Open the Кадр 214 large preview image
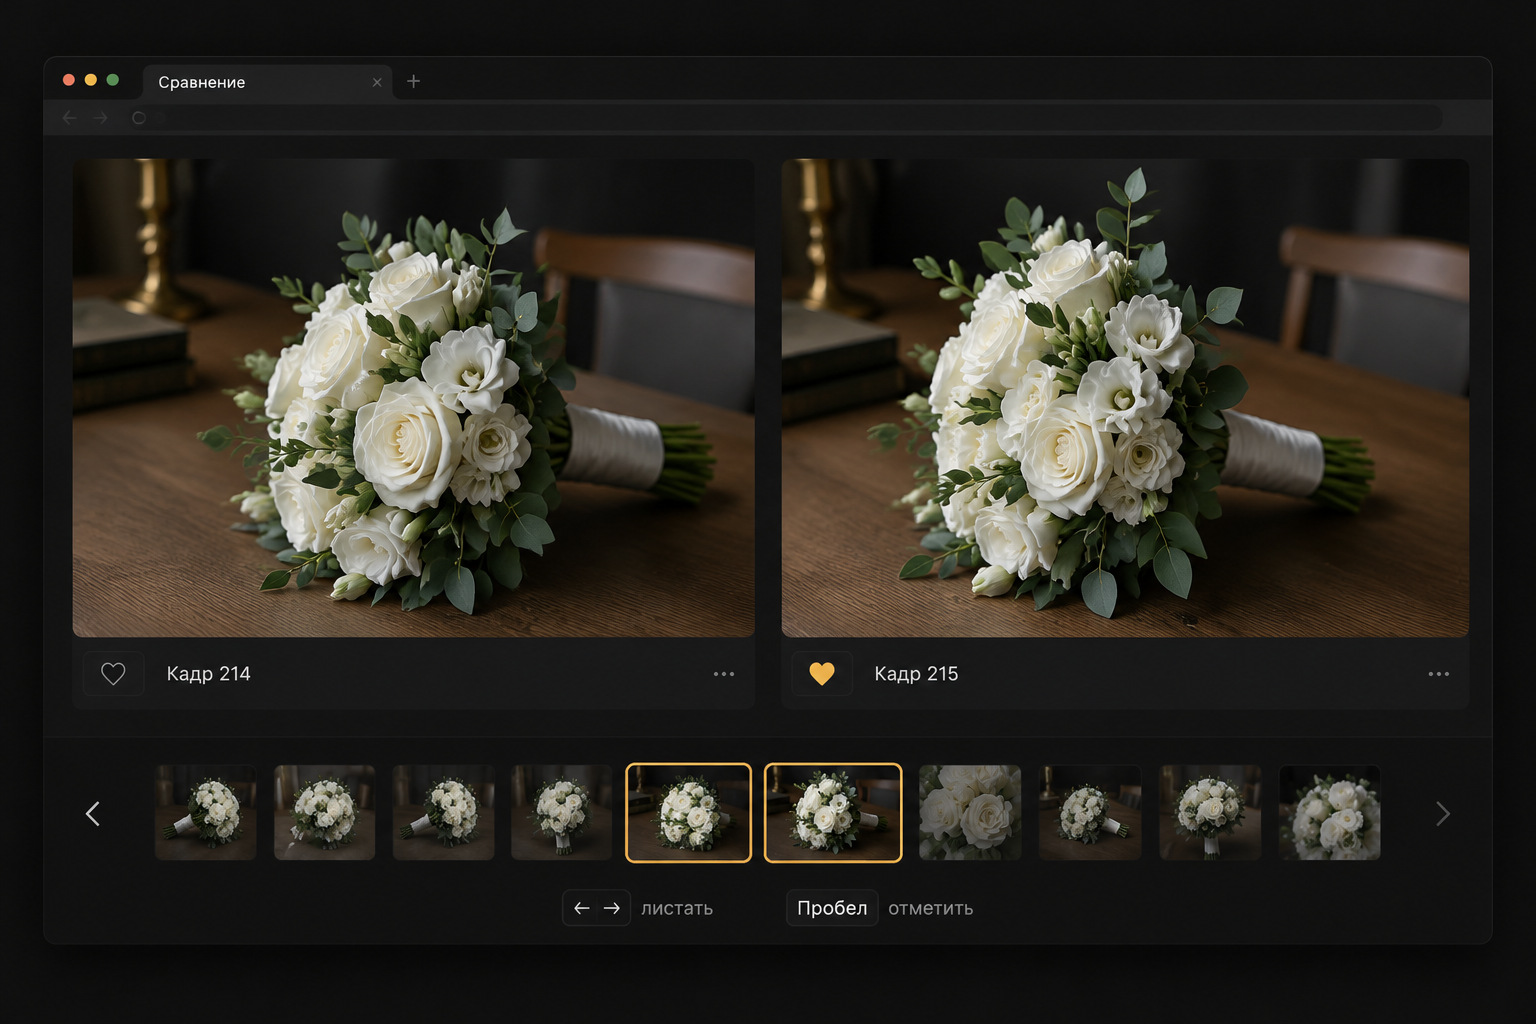 point(414,398)
